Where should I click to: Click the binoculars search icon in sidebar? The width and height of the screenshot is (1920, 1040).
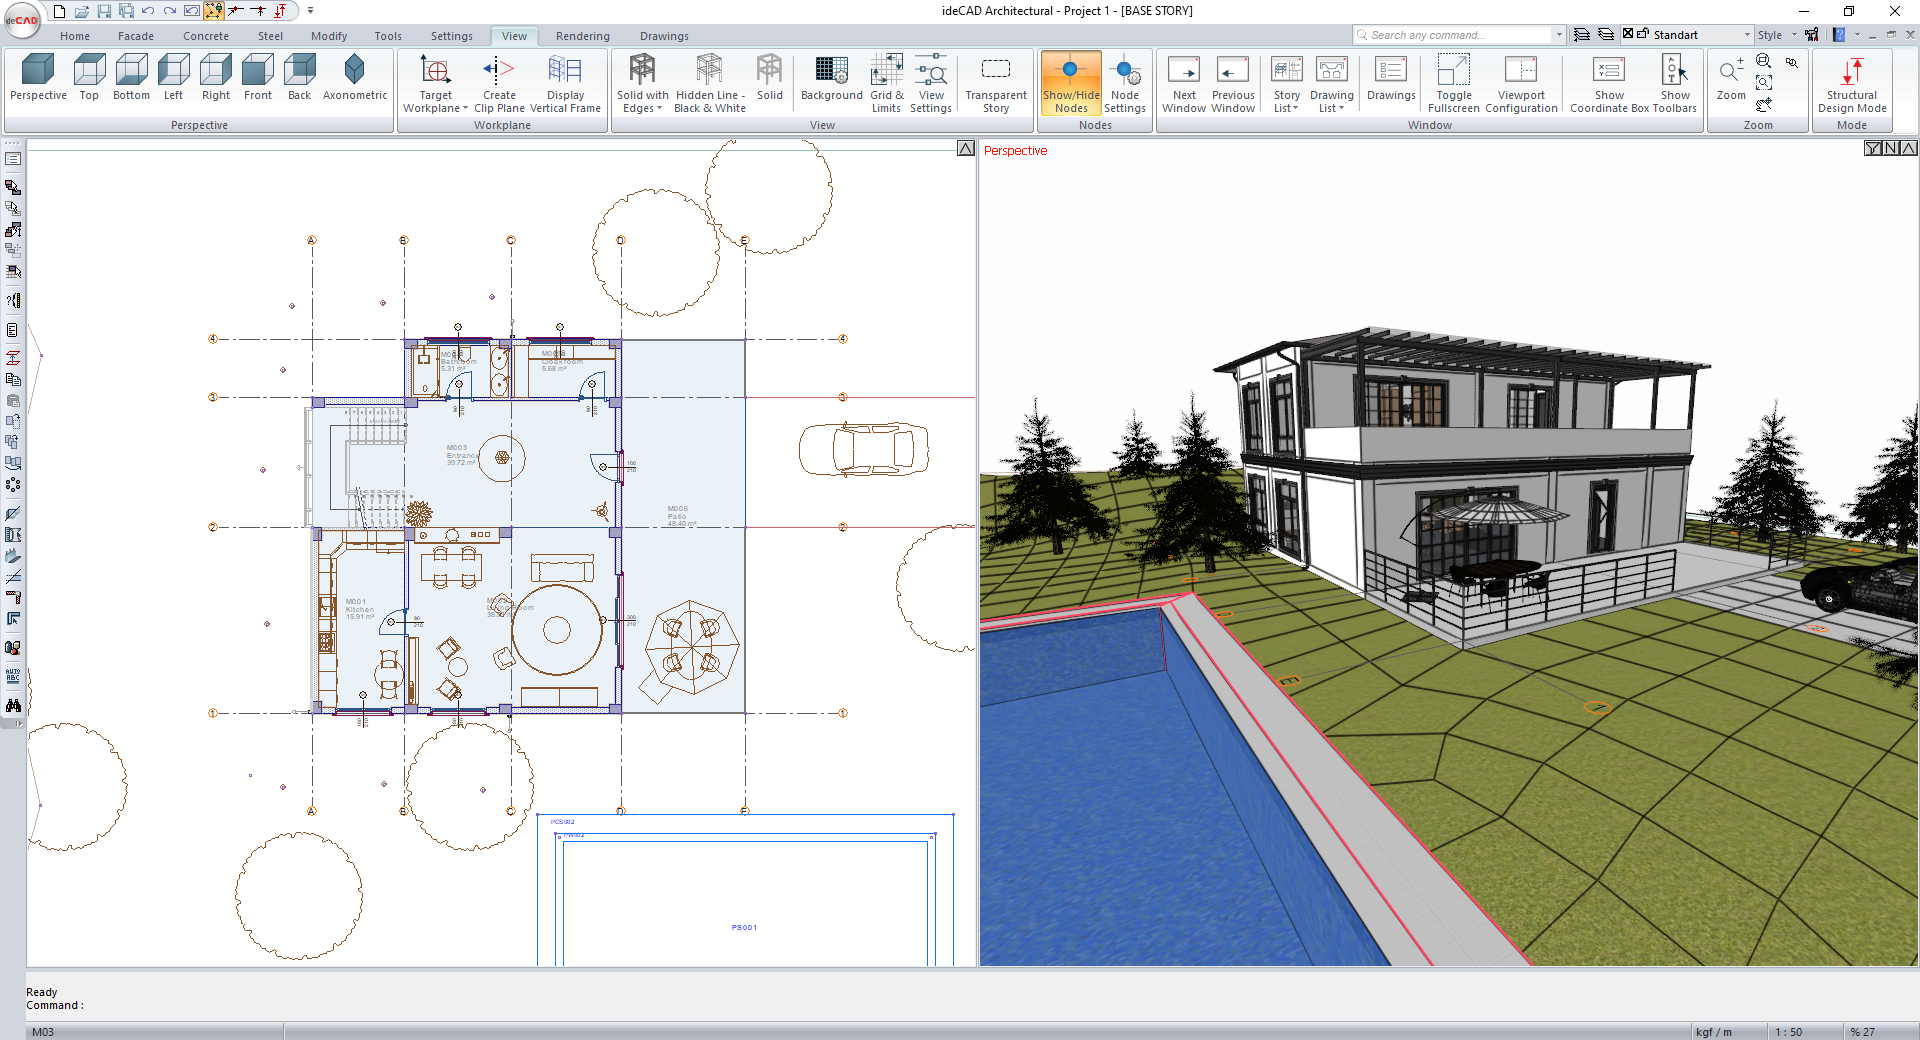click(x=13, y=706)
